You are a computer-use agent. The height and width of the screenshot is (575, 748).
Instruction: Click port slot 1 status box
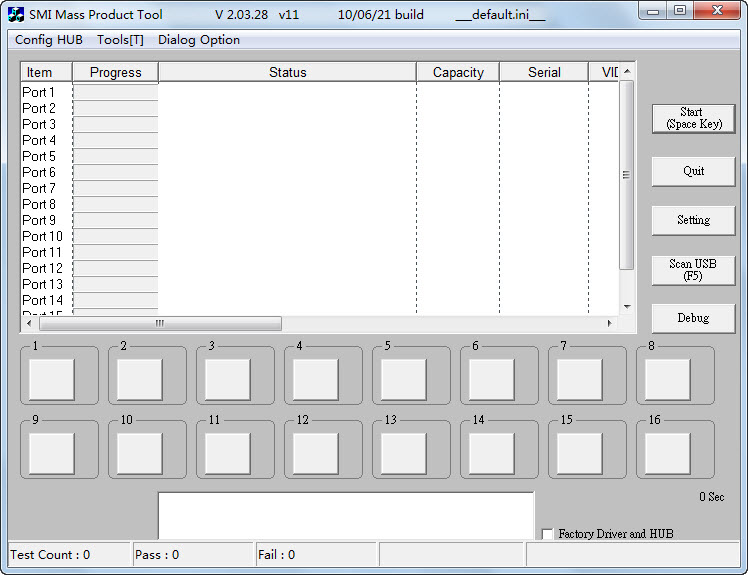coord(52,379)
